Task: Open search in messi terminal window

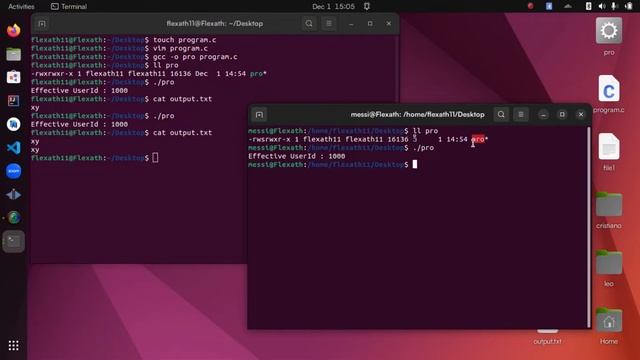Action: pyautogui.click(x=501, y=115)
